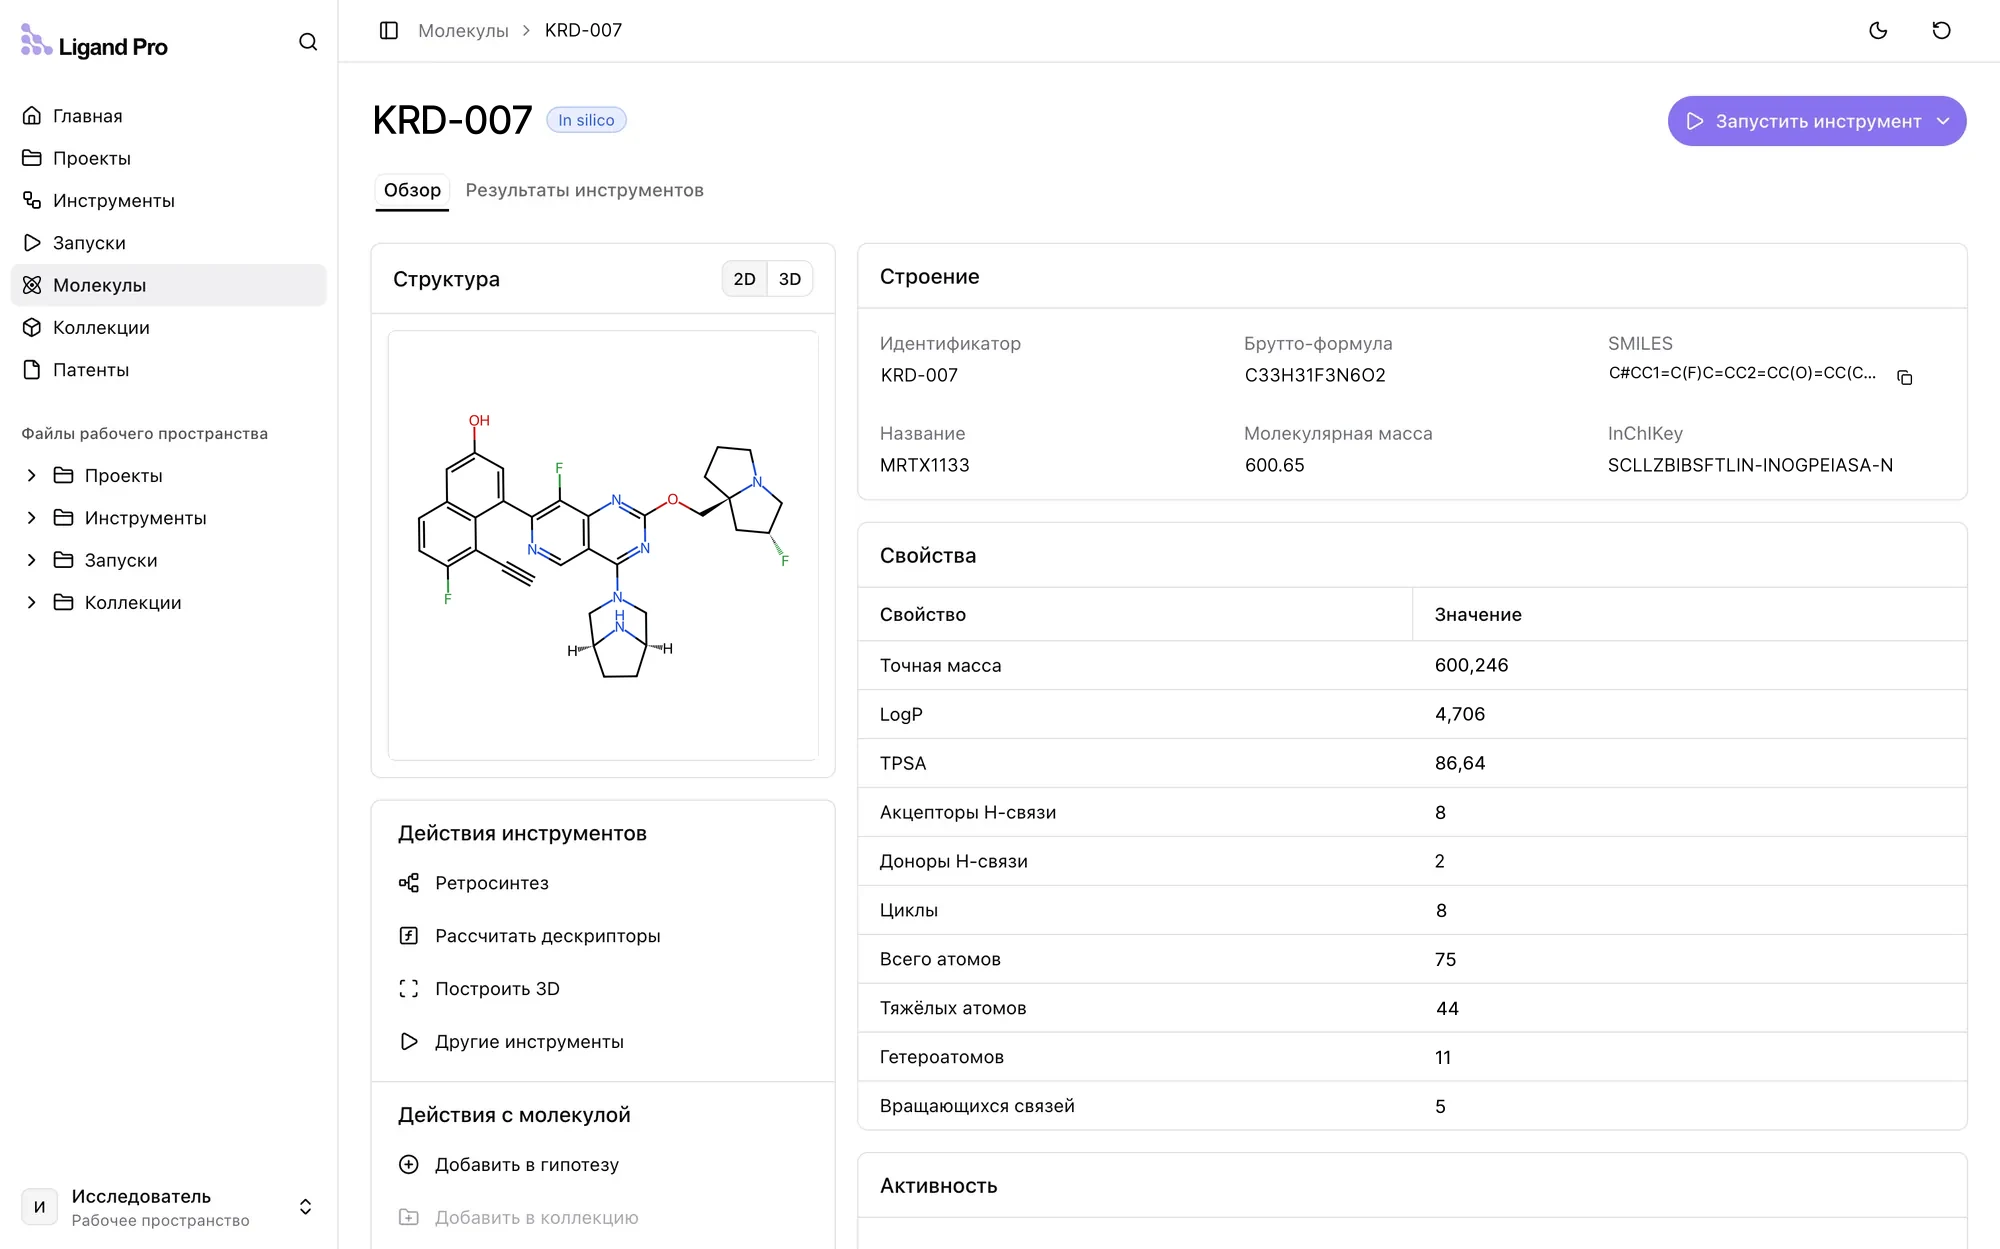This screenshot has width=2000, height=1249.
Task: Switch to dark mode moon icon
Action: [x=1878, y=31]
